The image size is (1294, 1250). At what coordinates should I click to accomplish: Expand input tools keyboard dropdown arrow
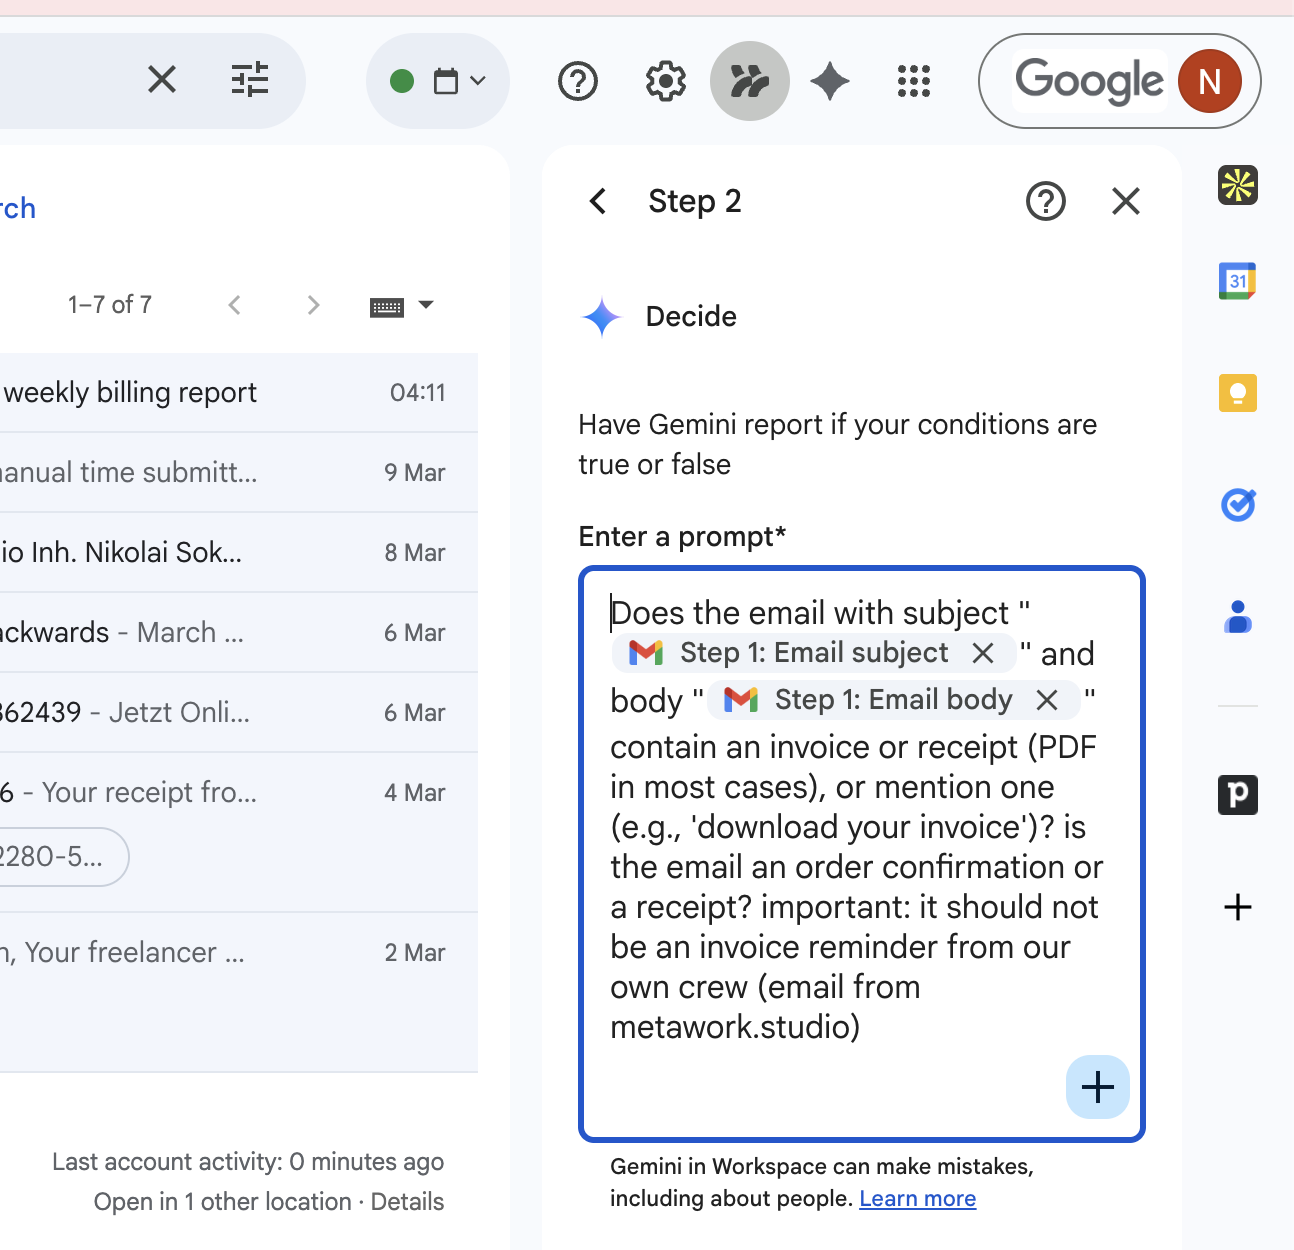coord(426,305)
